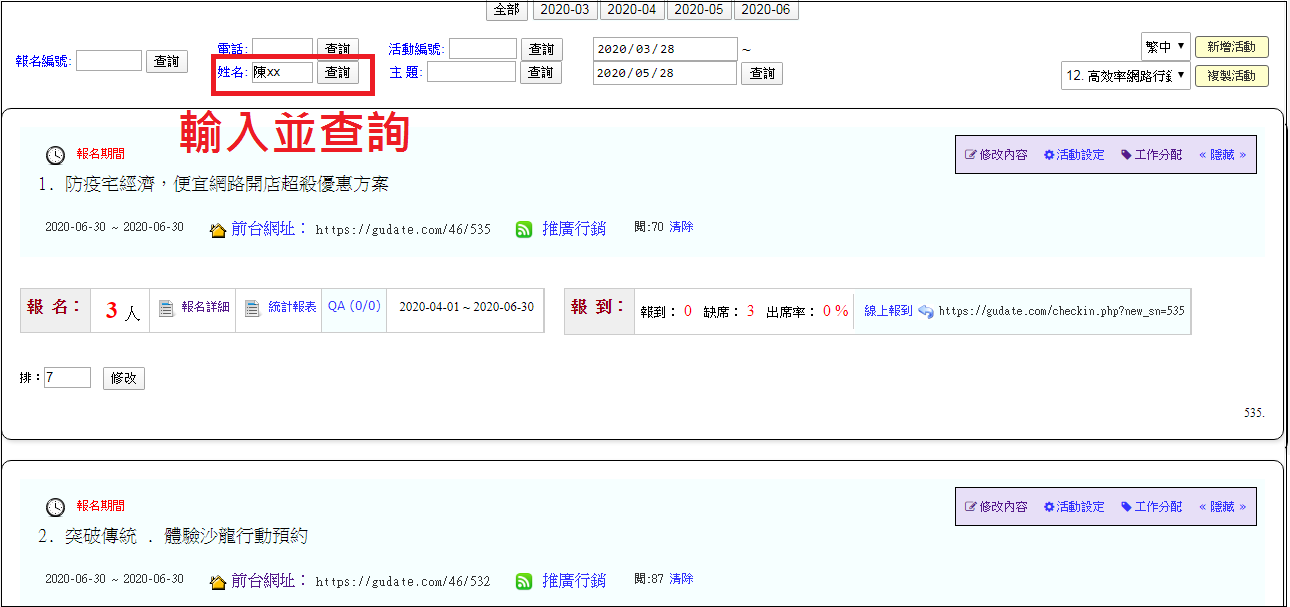This screenshot has width=1290, height=607.
Task: Click the green RSS icon in second activity
Action: tap(524, 581)
